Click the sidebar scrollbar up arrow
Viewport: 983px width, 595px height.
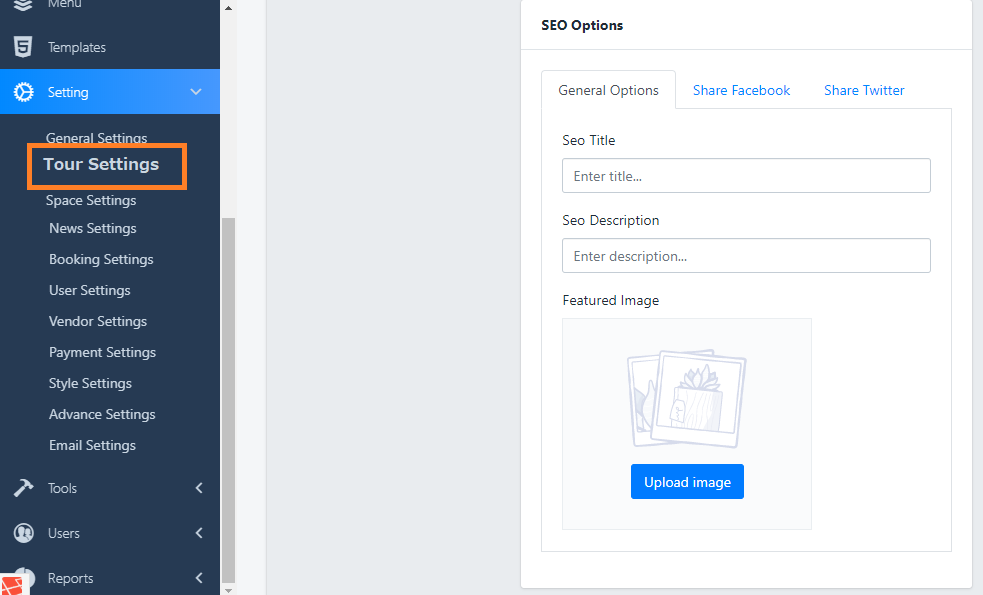pyautogui.click(x=228, y=8)
